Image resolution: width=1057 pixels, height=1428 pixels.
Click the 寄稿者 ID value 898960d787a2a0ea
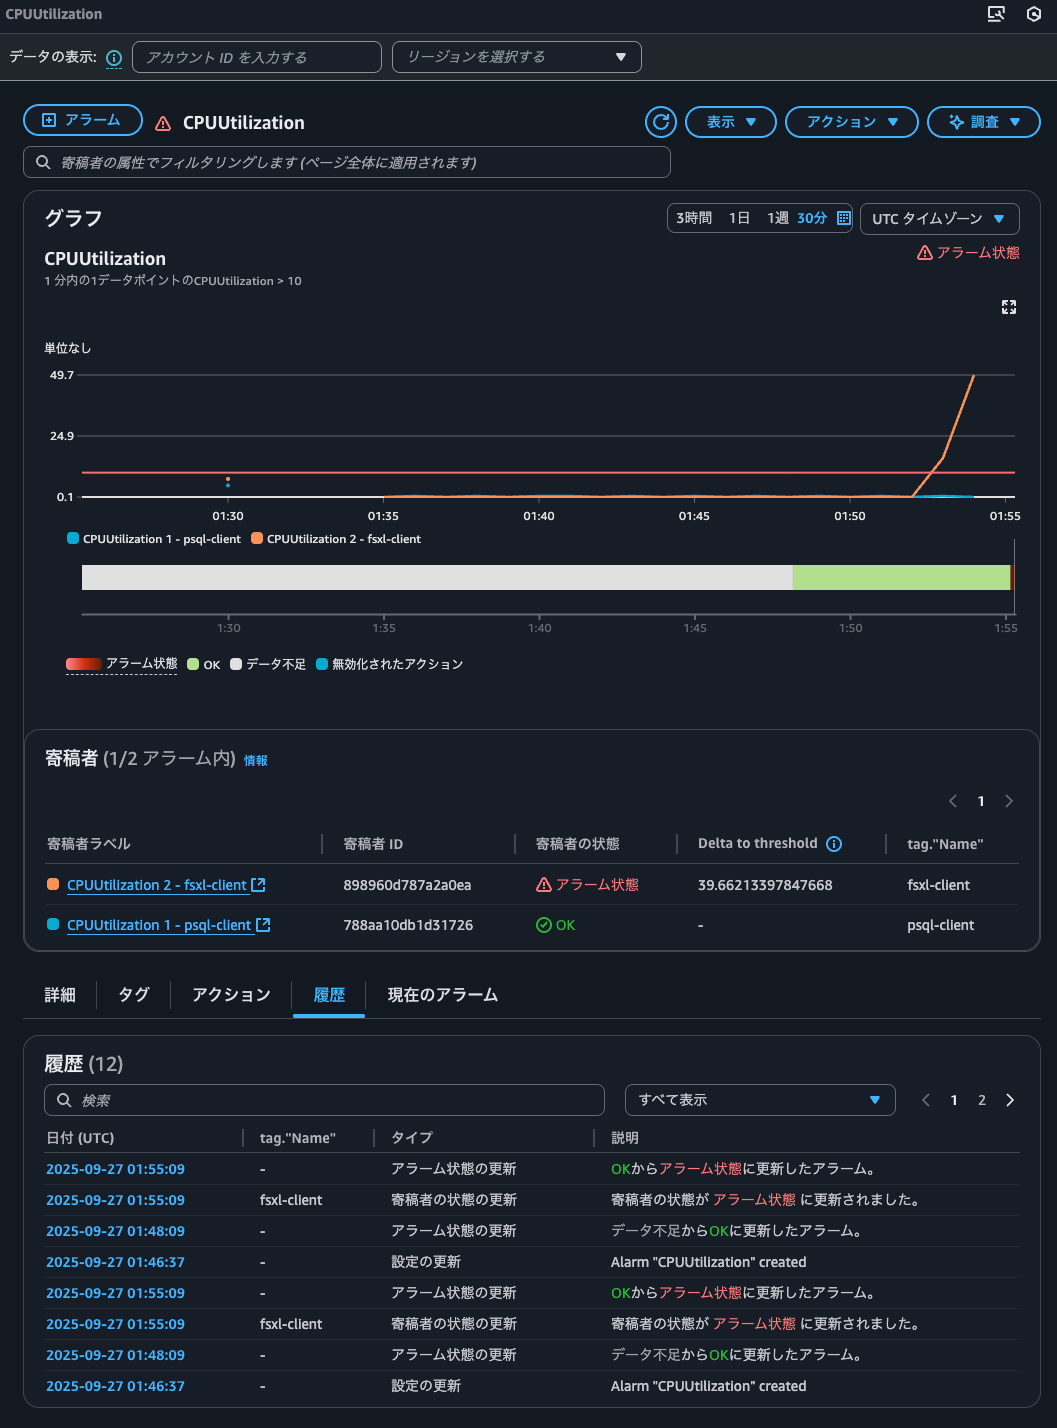[x=407, y=885]
